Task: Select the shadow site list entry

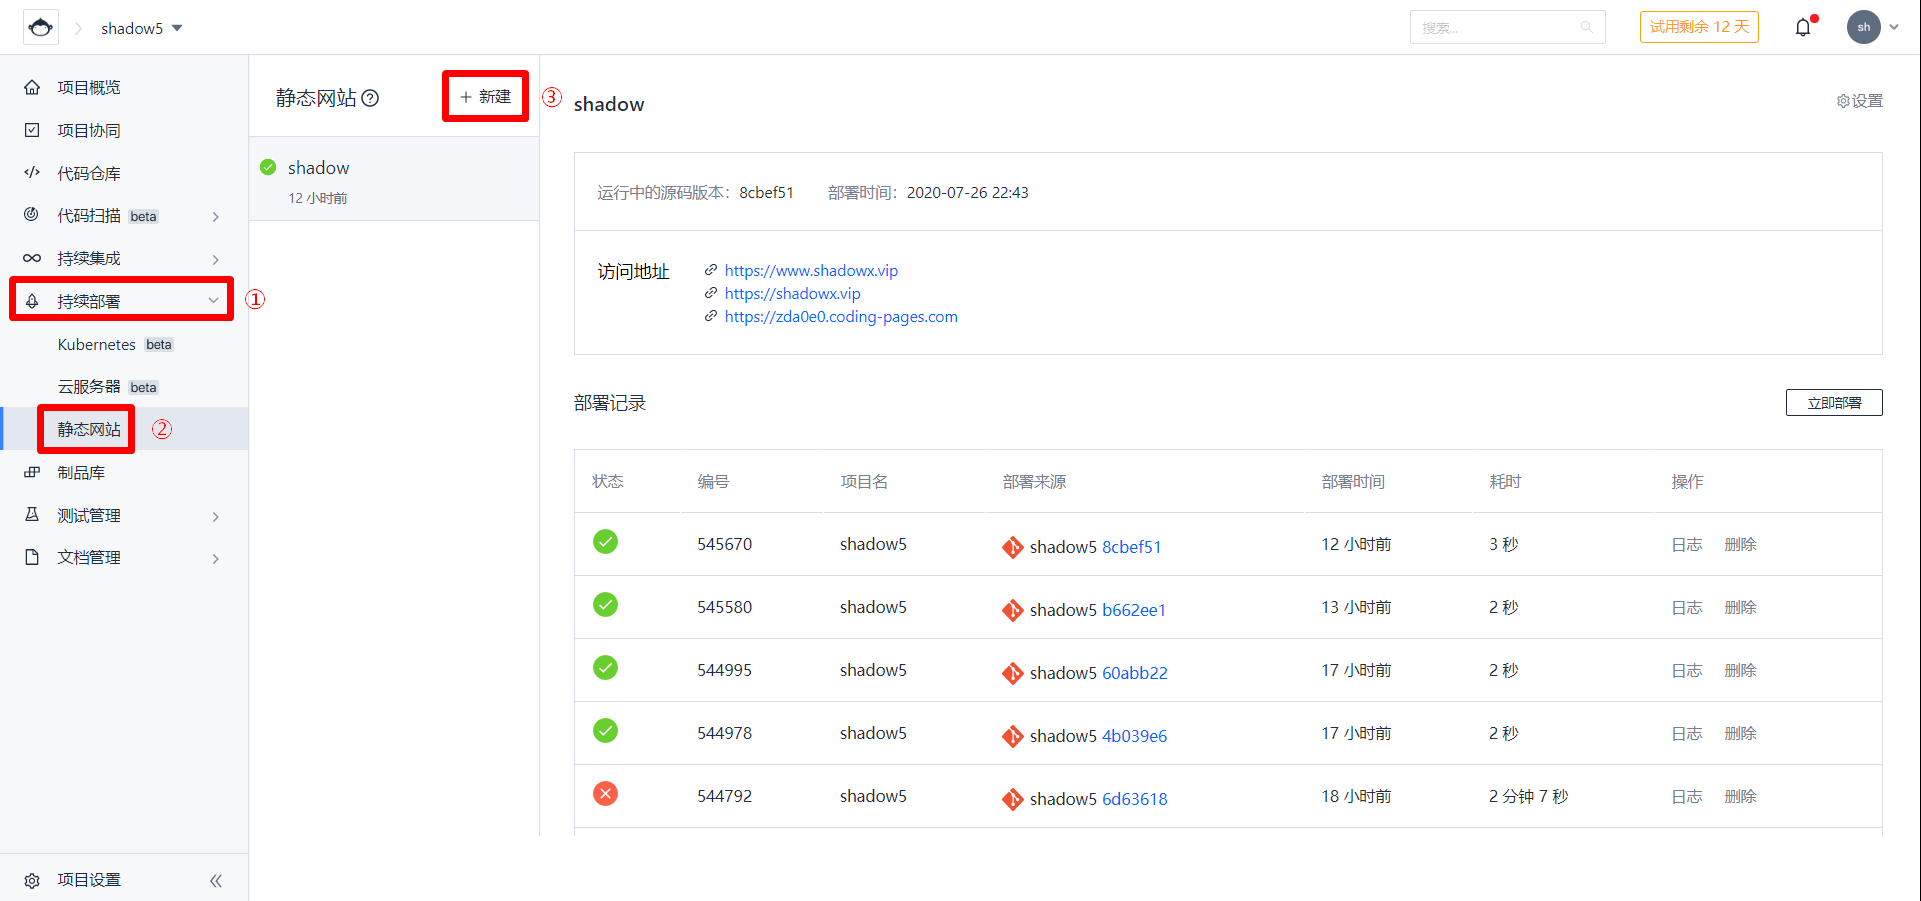Action: pos(394,179)
